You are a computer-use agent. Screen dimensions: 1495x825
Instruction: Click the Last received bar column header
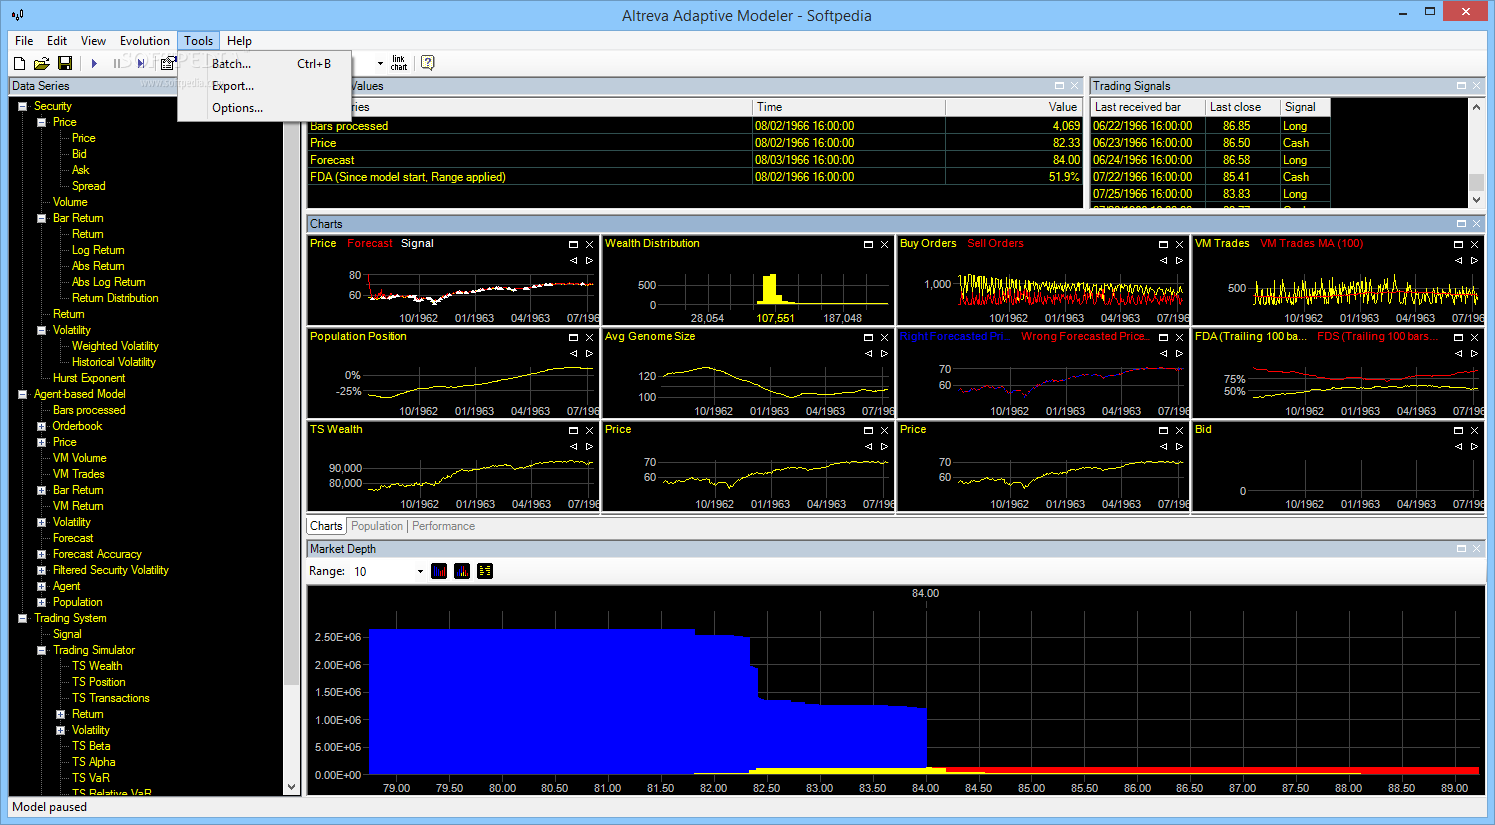1147,107
